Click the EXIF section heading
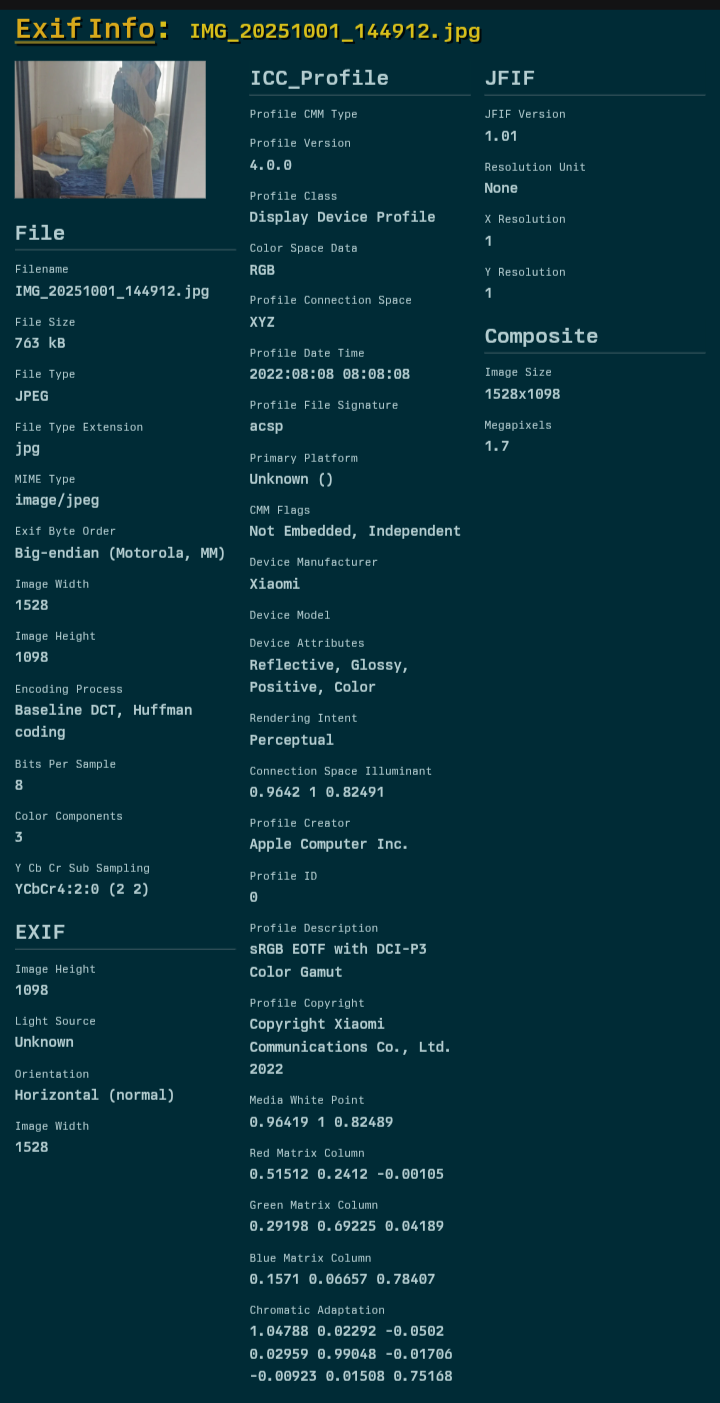This screenshot has width=720, height=1403. tap(40, 932)
